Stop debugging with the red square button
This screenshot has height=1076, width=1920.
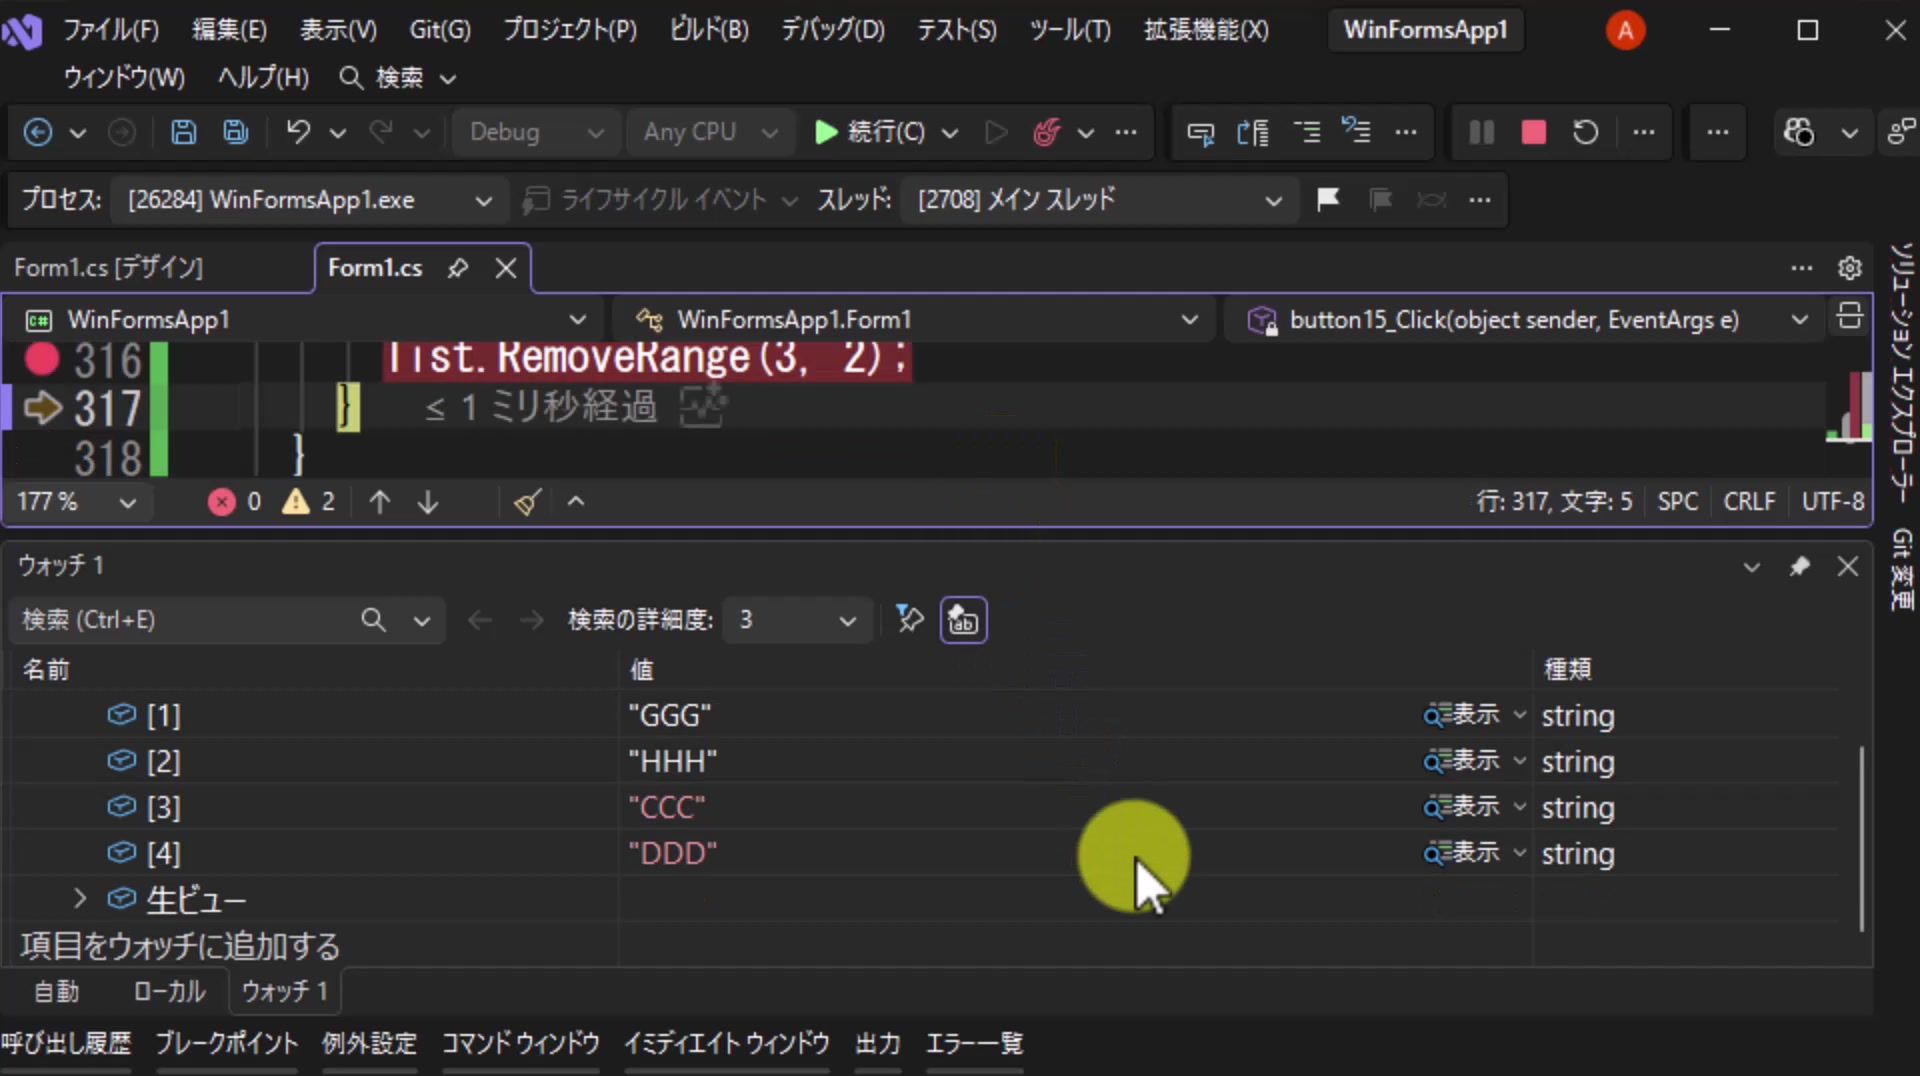point(1533,132)
